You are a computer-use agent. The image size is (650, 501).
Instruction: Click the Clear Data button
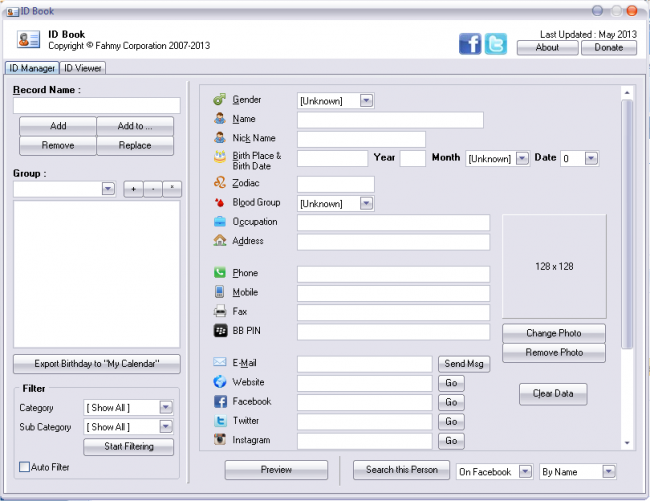tap(553, 394)
